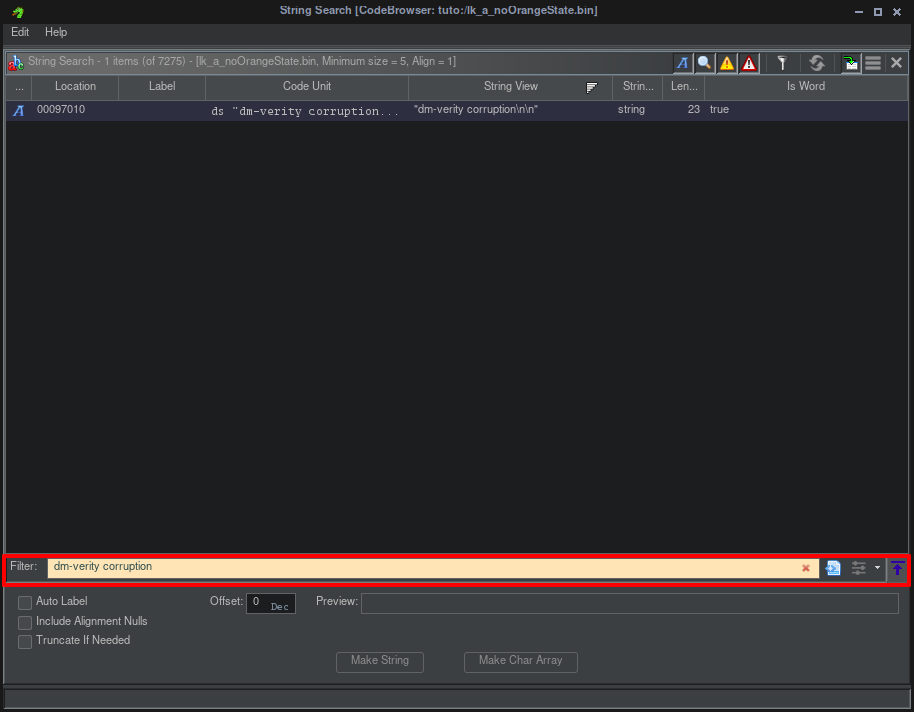Open the Edit menu
Viewport: 914px width, 712px height.
click(x=20, y=32)
